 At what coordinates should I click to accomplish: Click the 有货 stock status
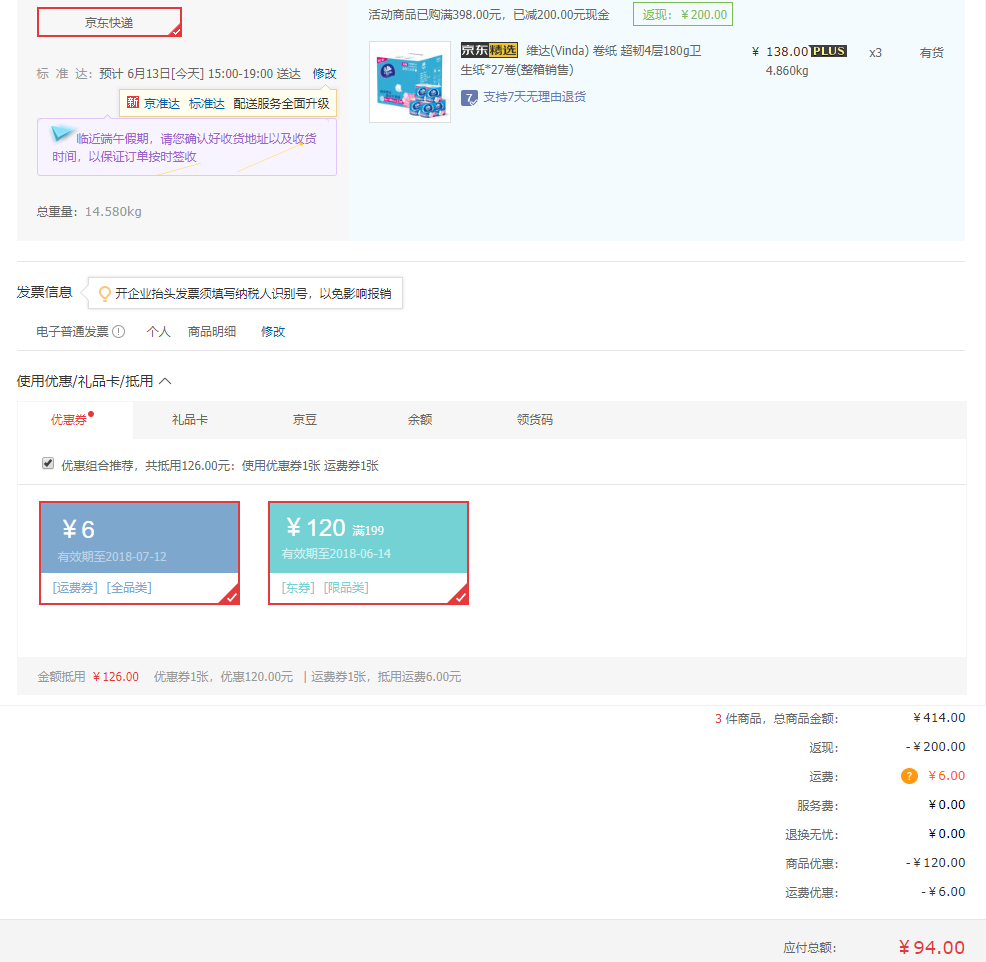coord(931,53)
